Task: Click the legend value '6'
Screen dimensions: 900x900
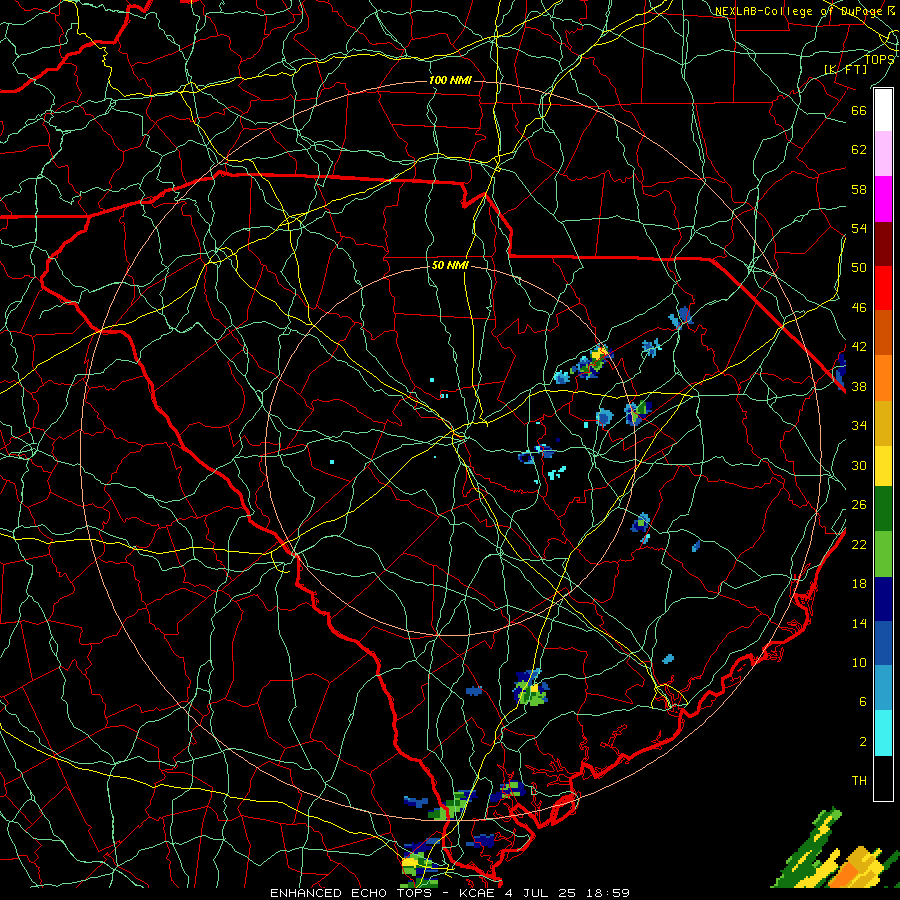Action: pos(863,702)
